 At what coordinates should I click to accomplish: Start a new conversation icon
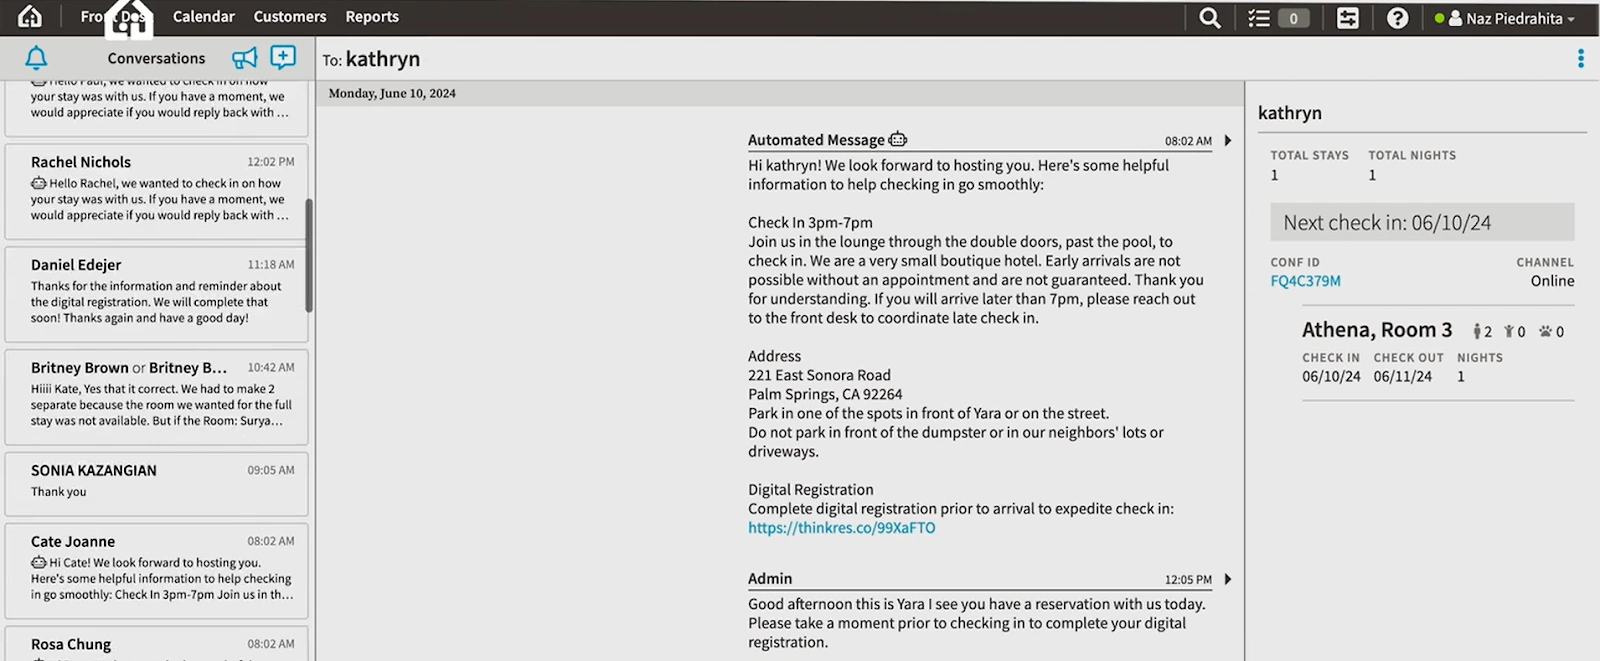pos(283,57)
